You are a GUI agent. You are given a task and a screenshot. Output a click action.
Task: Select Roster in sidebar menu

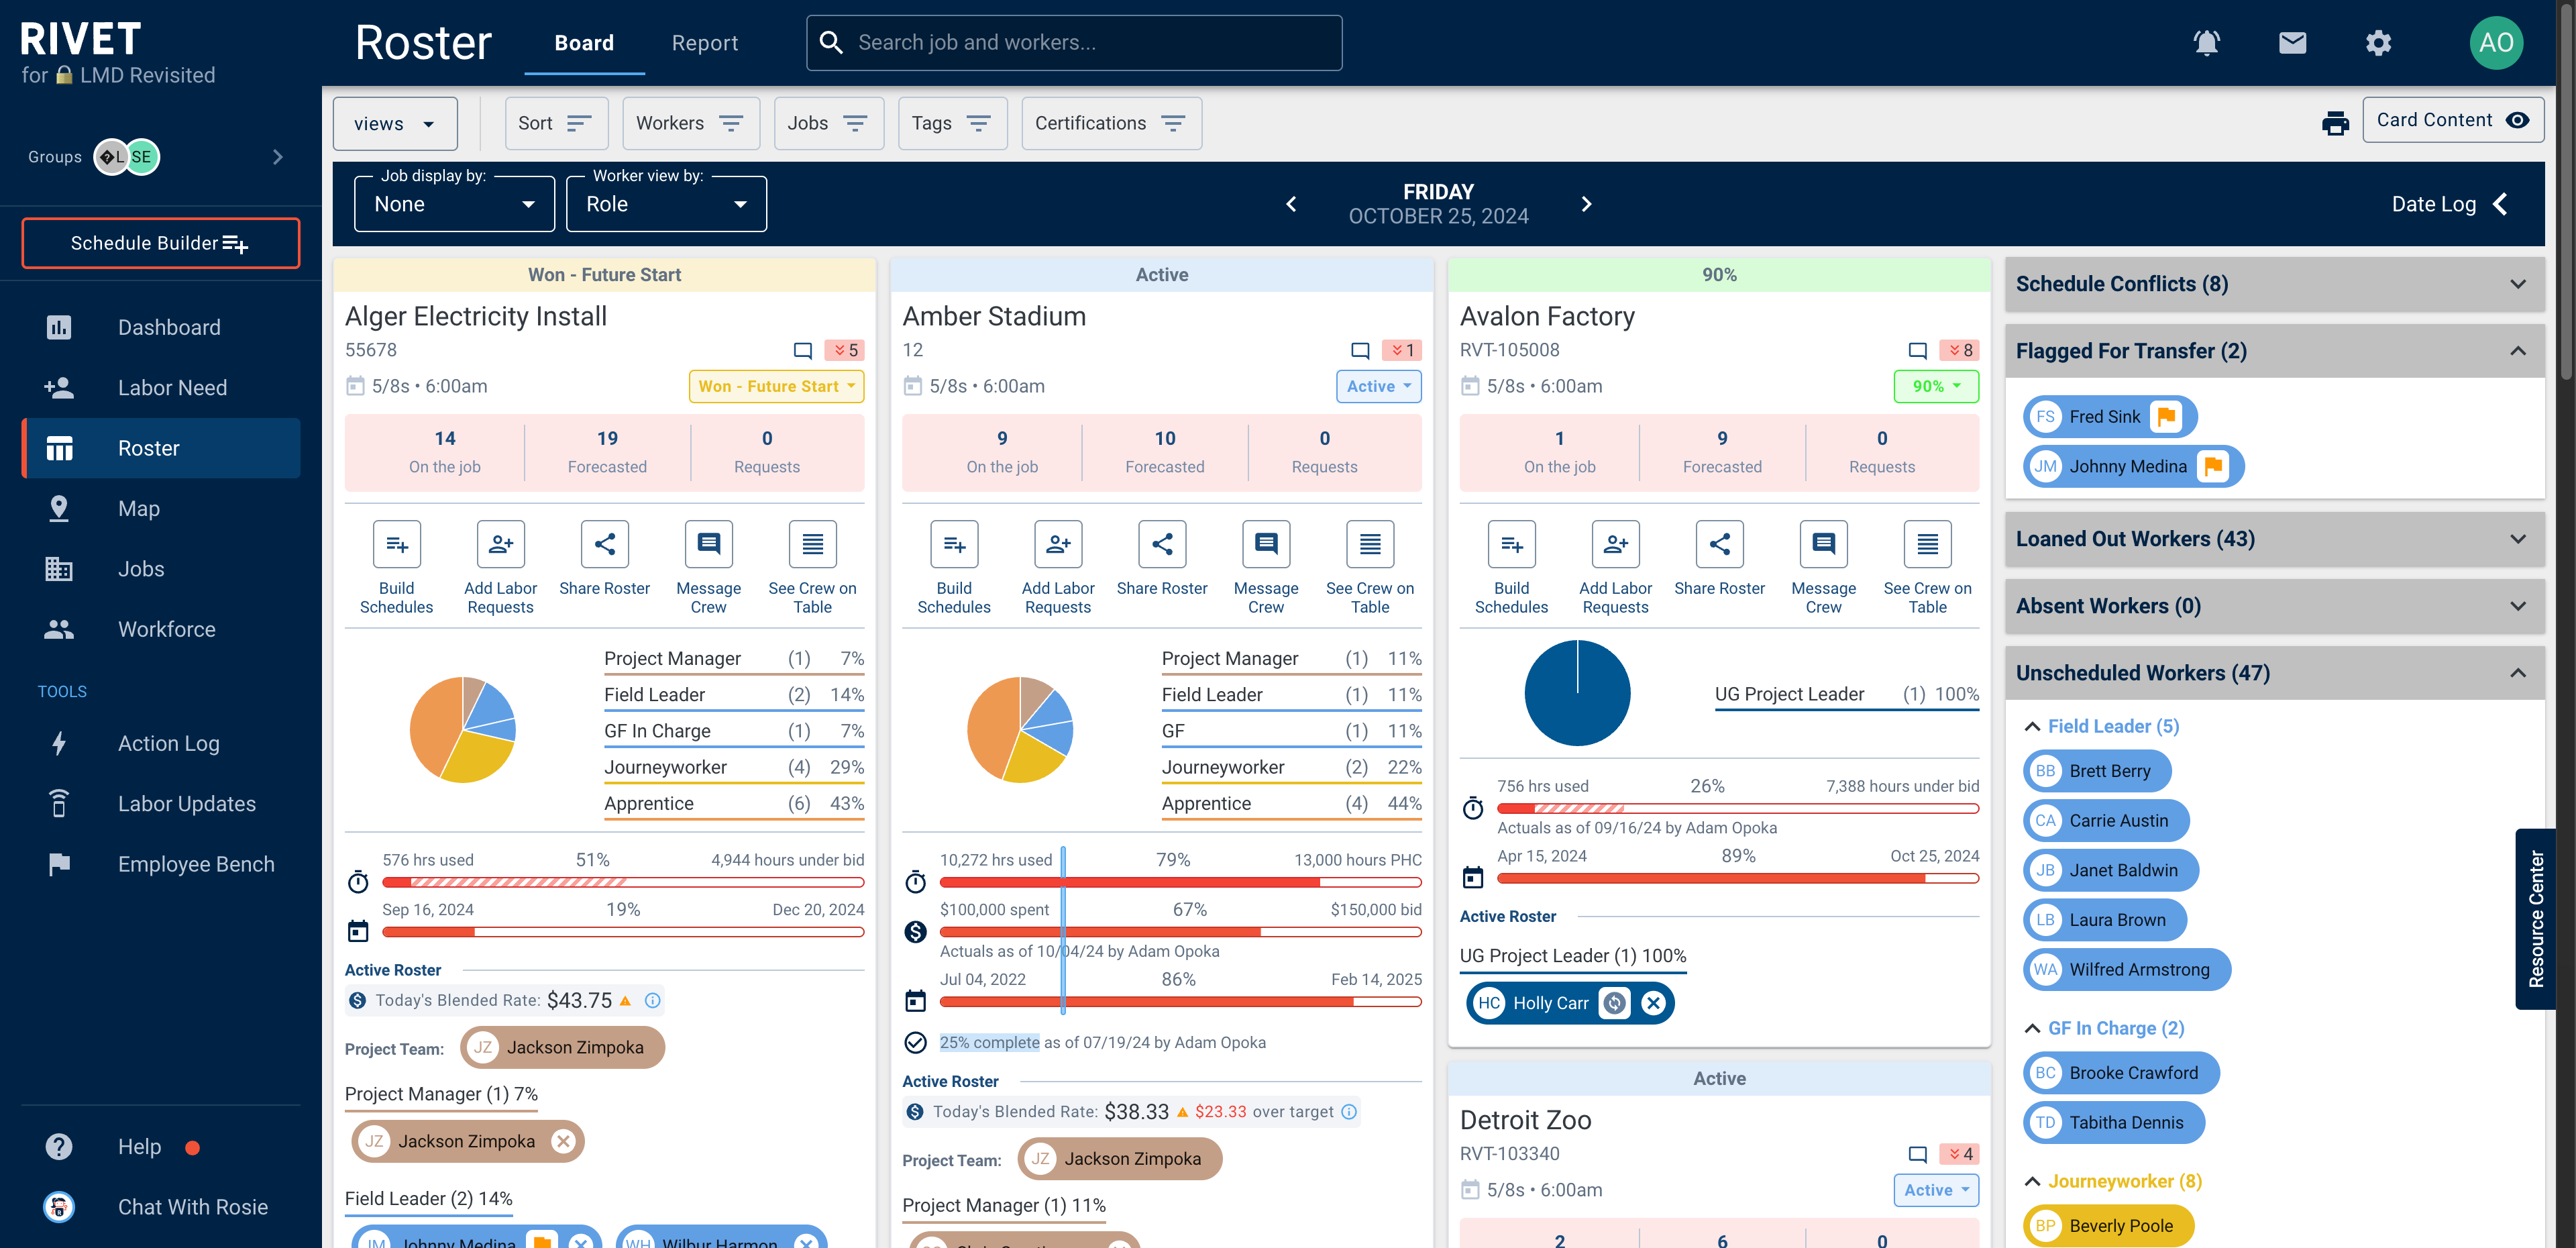161,448
